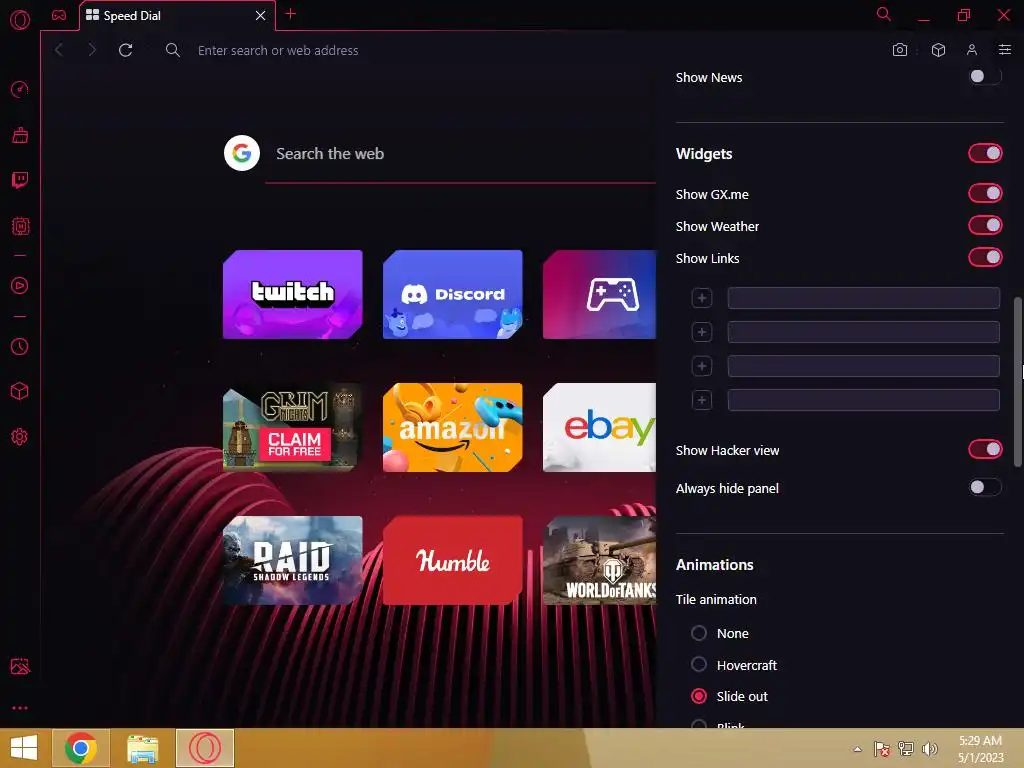
Task: Open History clock icon in sidebar
Action: (20, 346)
